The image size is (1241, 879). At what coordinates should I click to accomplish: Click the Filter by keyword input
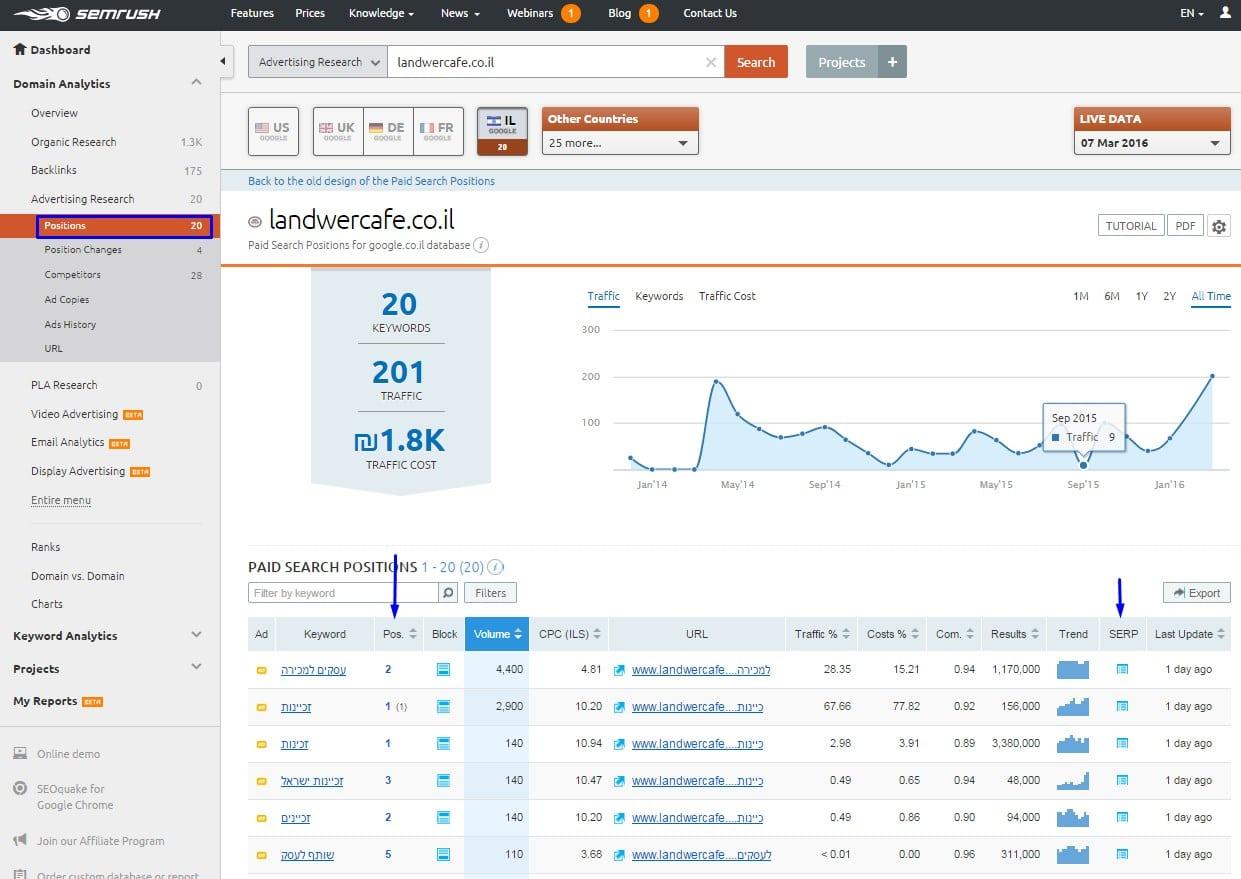[x=343, y=593]
